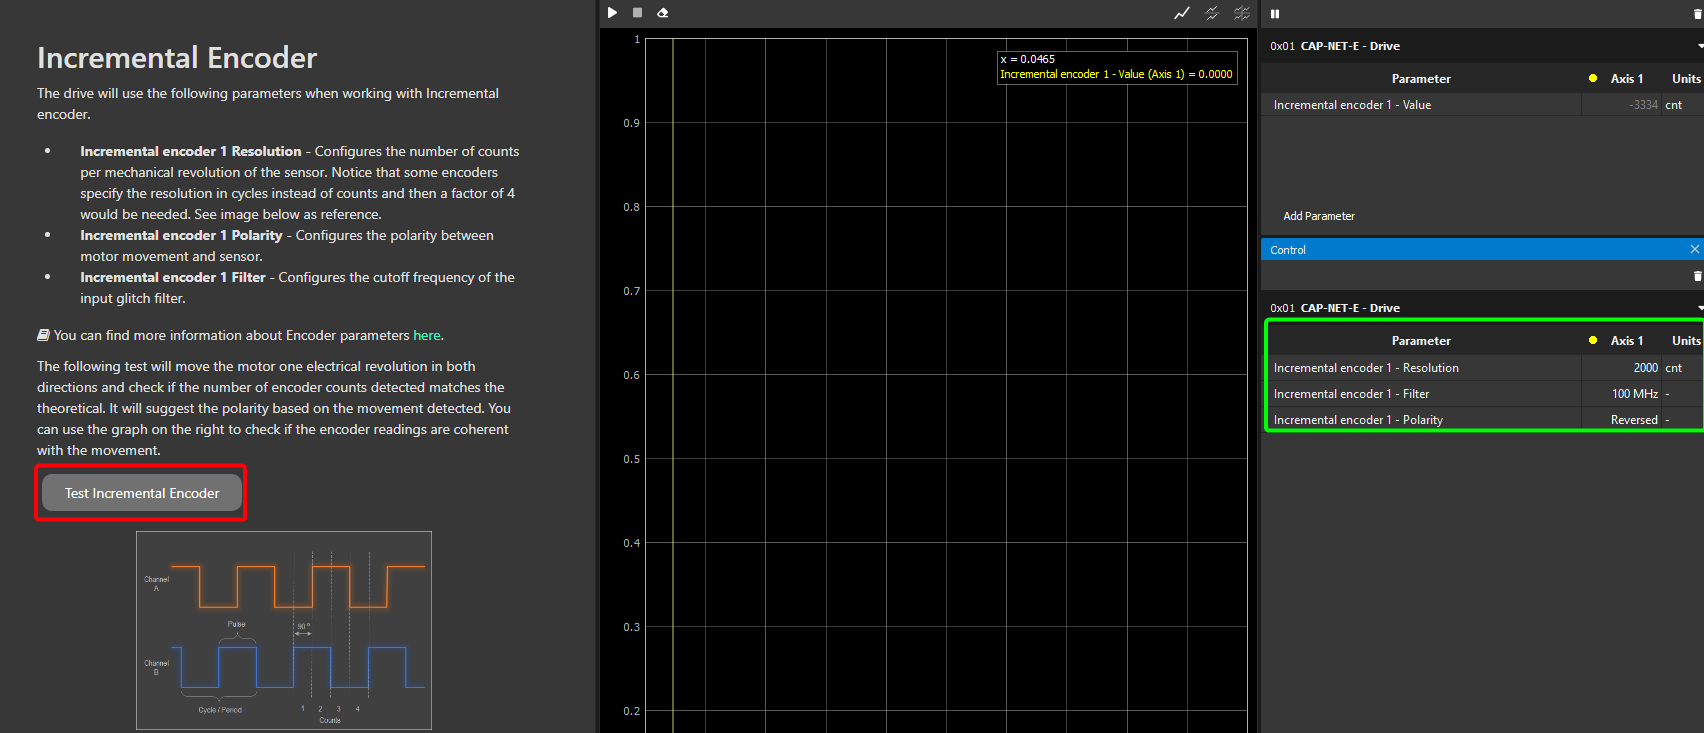The height and width of the screenshot is (733, 1704).
Task: Delete the monitored parameters with the top trash icon
Action: click(1698, 14)
